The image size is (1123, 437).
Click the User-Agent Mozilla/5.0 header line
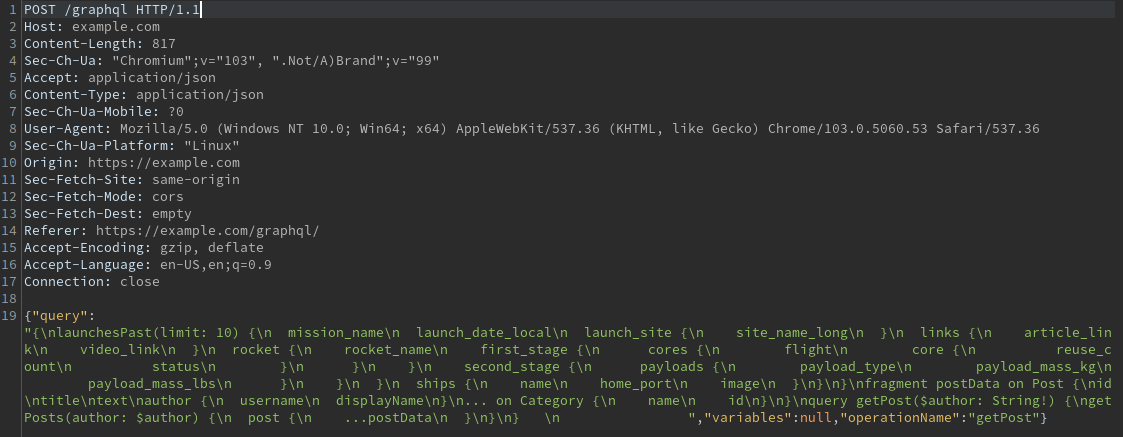coord(531,129)
